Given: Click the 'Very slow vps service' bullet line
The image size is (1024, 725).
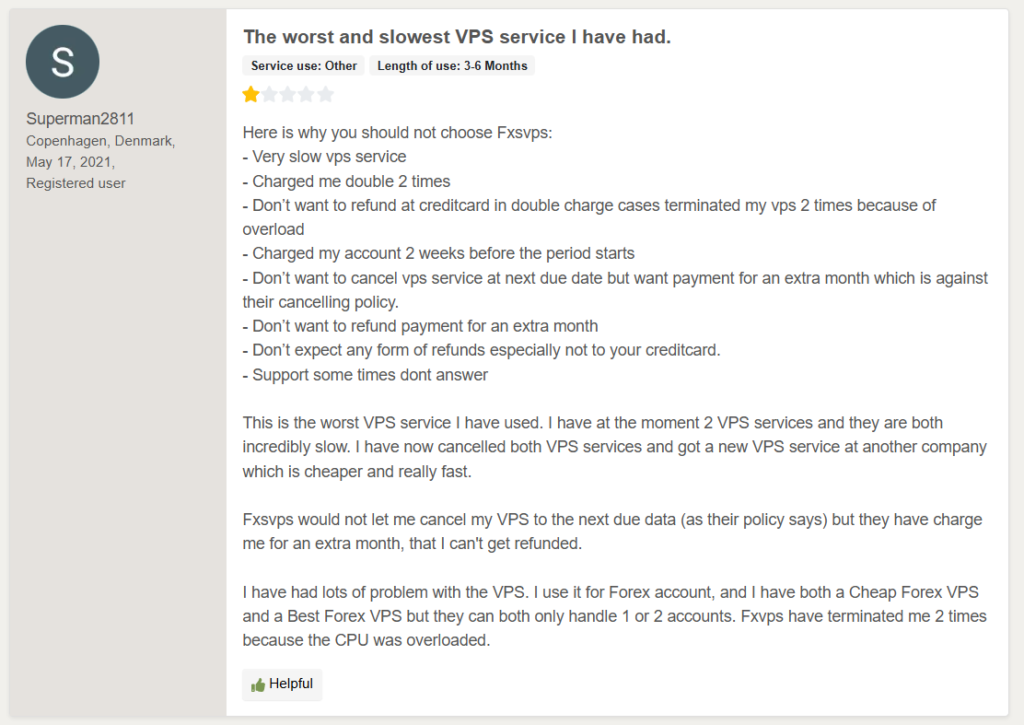Looking at the screenshot, I should coord(325,156).
